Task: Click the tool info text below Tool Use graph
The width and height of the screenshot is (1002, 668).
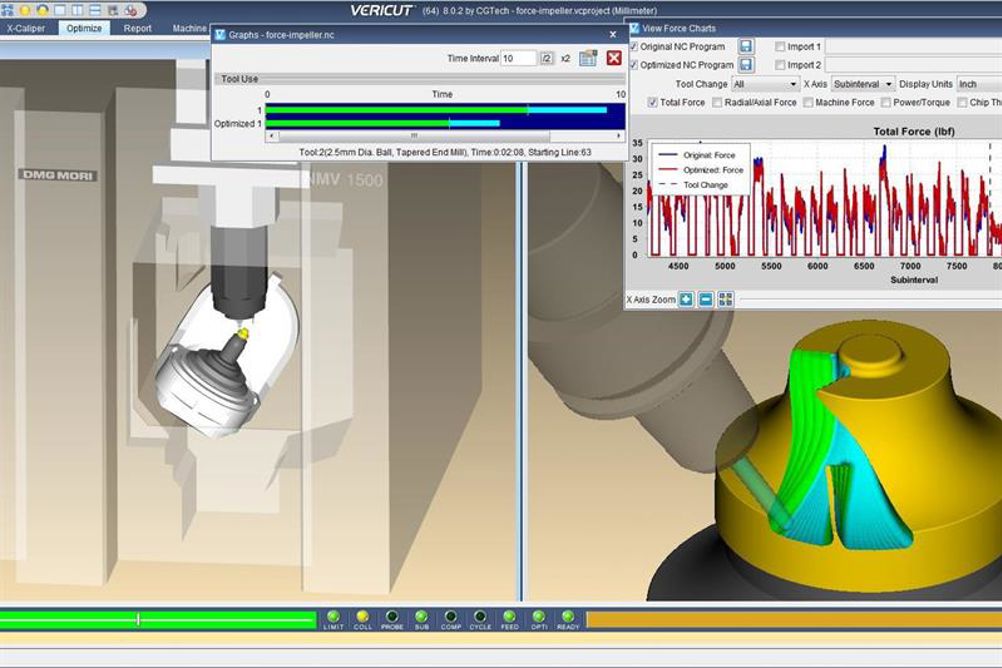Action: [445, 152]
